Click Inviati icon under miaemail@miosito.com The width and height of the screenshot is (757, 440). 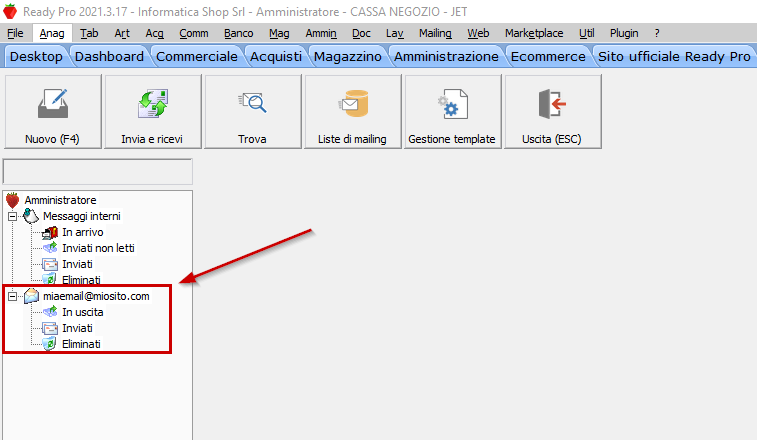click(x=50, y=328)
